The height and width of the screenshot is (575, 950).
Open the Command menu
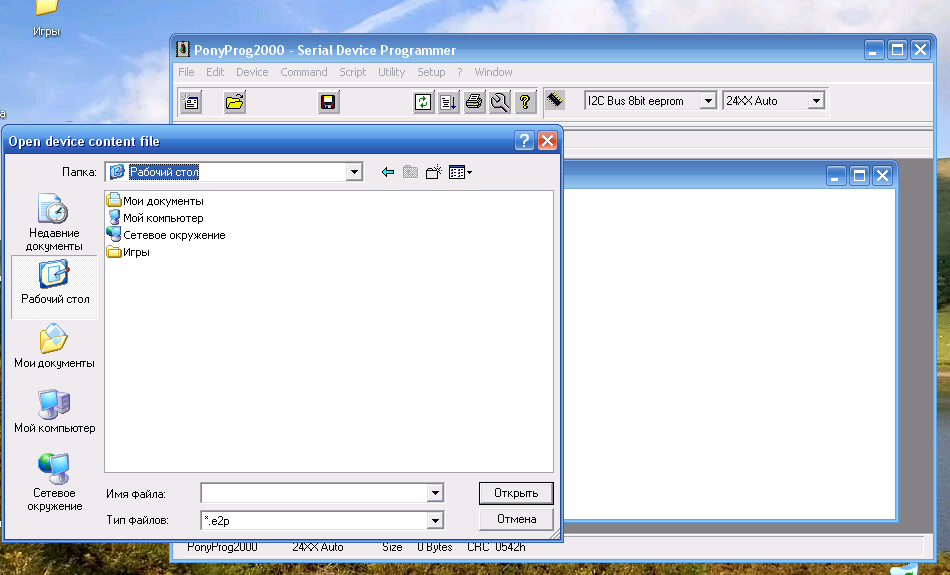304,72
